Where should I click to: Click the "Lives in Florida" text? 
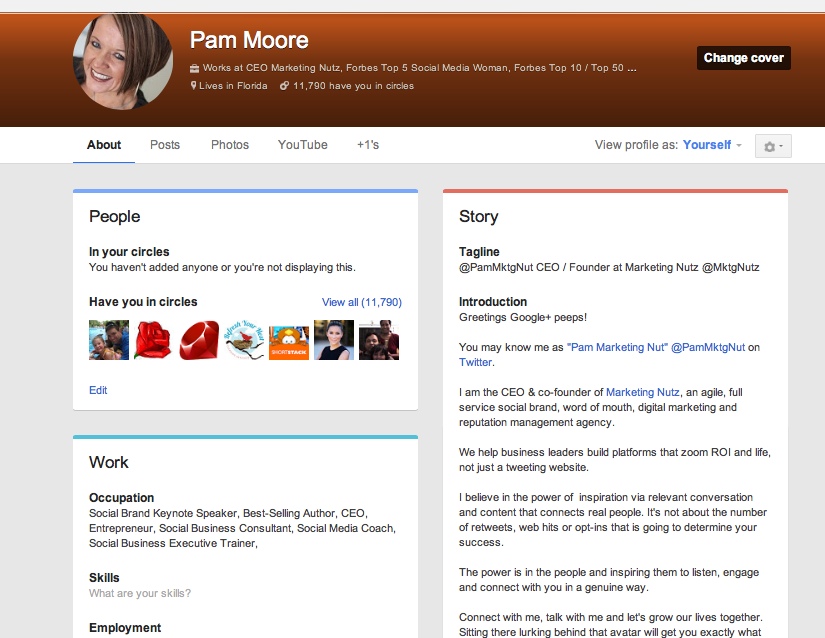tap(233, 86)
